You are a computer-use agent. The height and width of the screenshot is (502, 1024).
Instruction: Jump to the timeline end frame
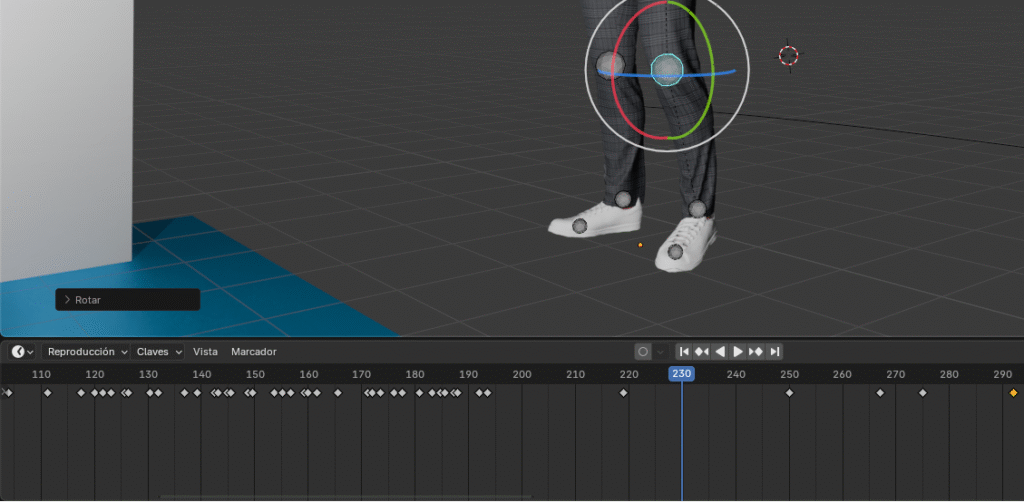click(775, 352)
